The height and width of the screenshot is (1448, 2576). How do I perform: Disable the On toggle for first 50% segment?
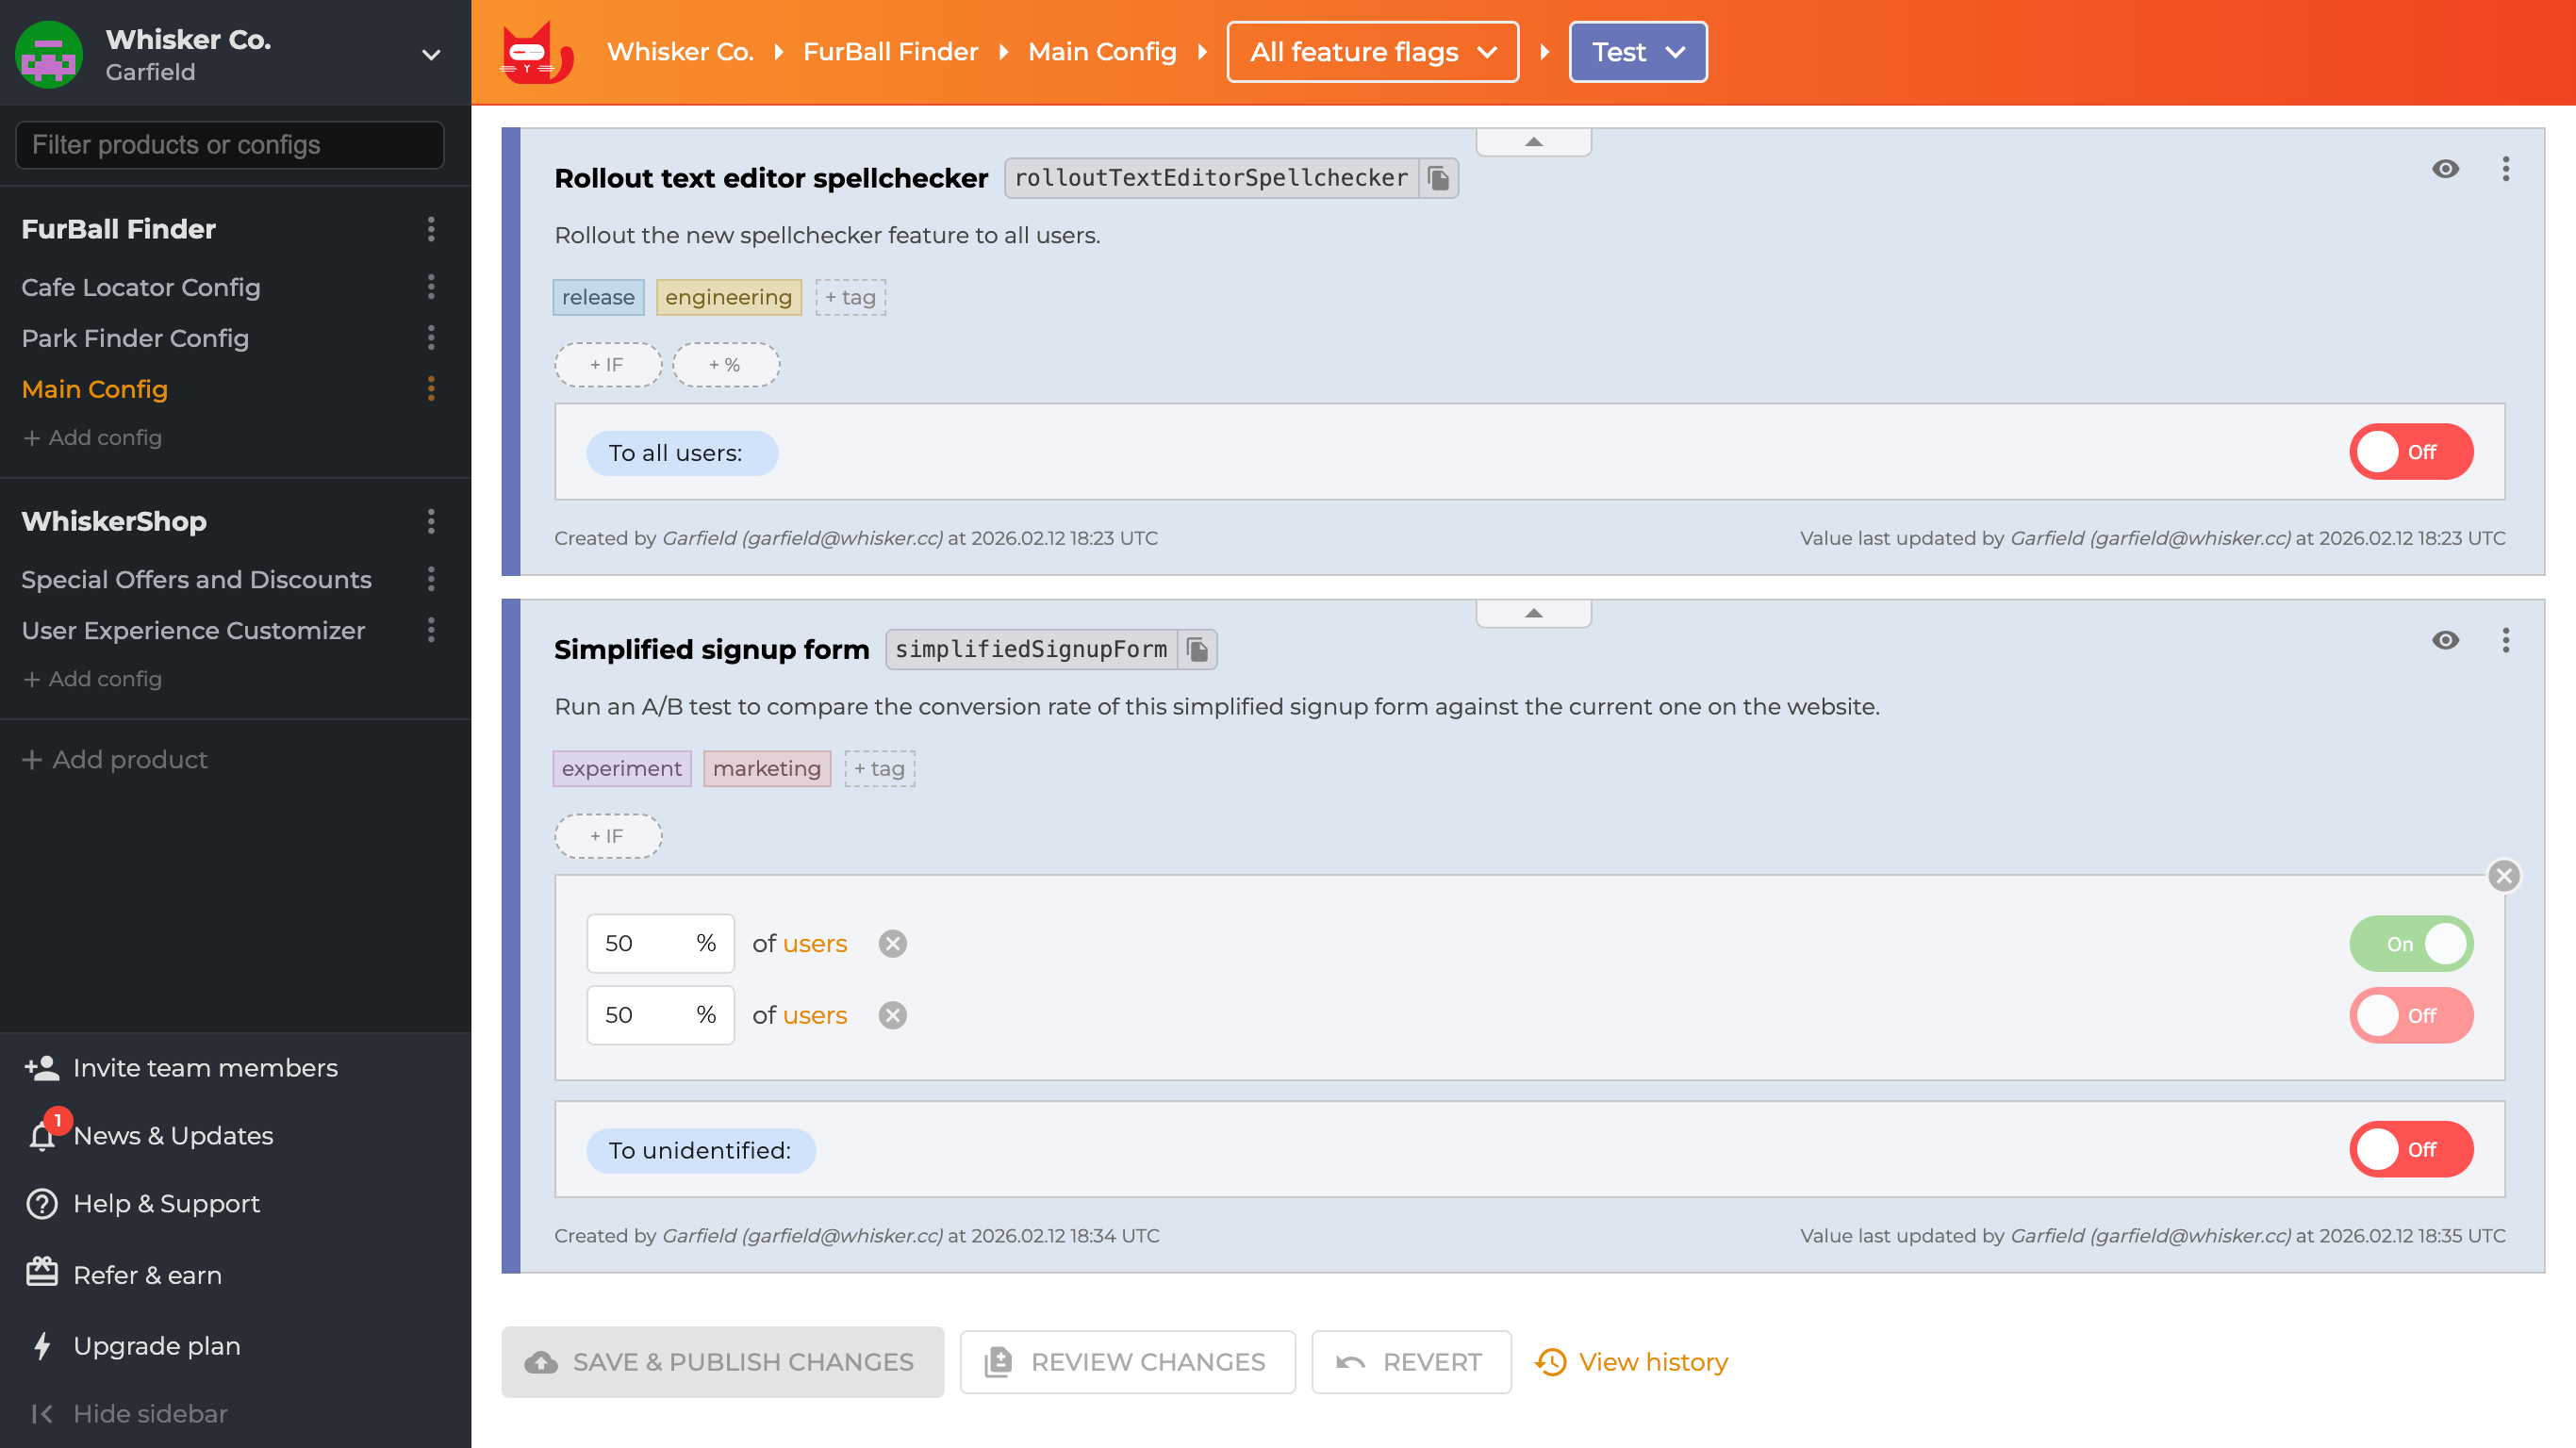[x=2411, y=943]
